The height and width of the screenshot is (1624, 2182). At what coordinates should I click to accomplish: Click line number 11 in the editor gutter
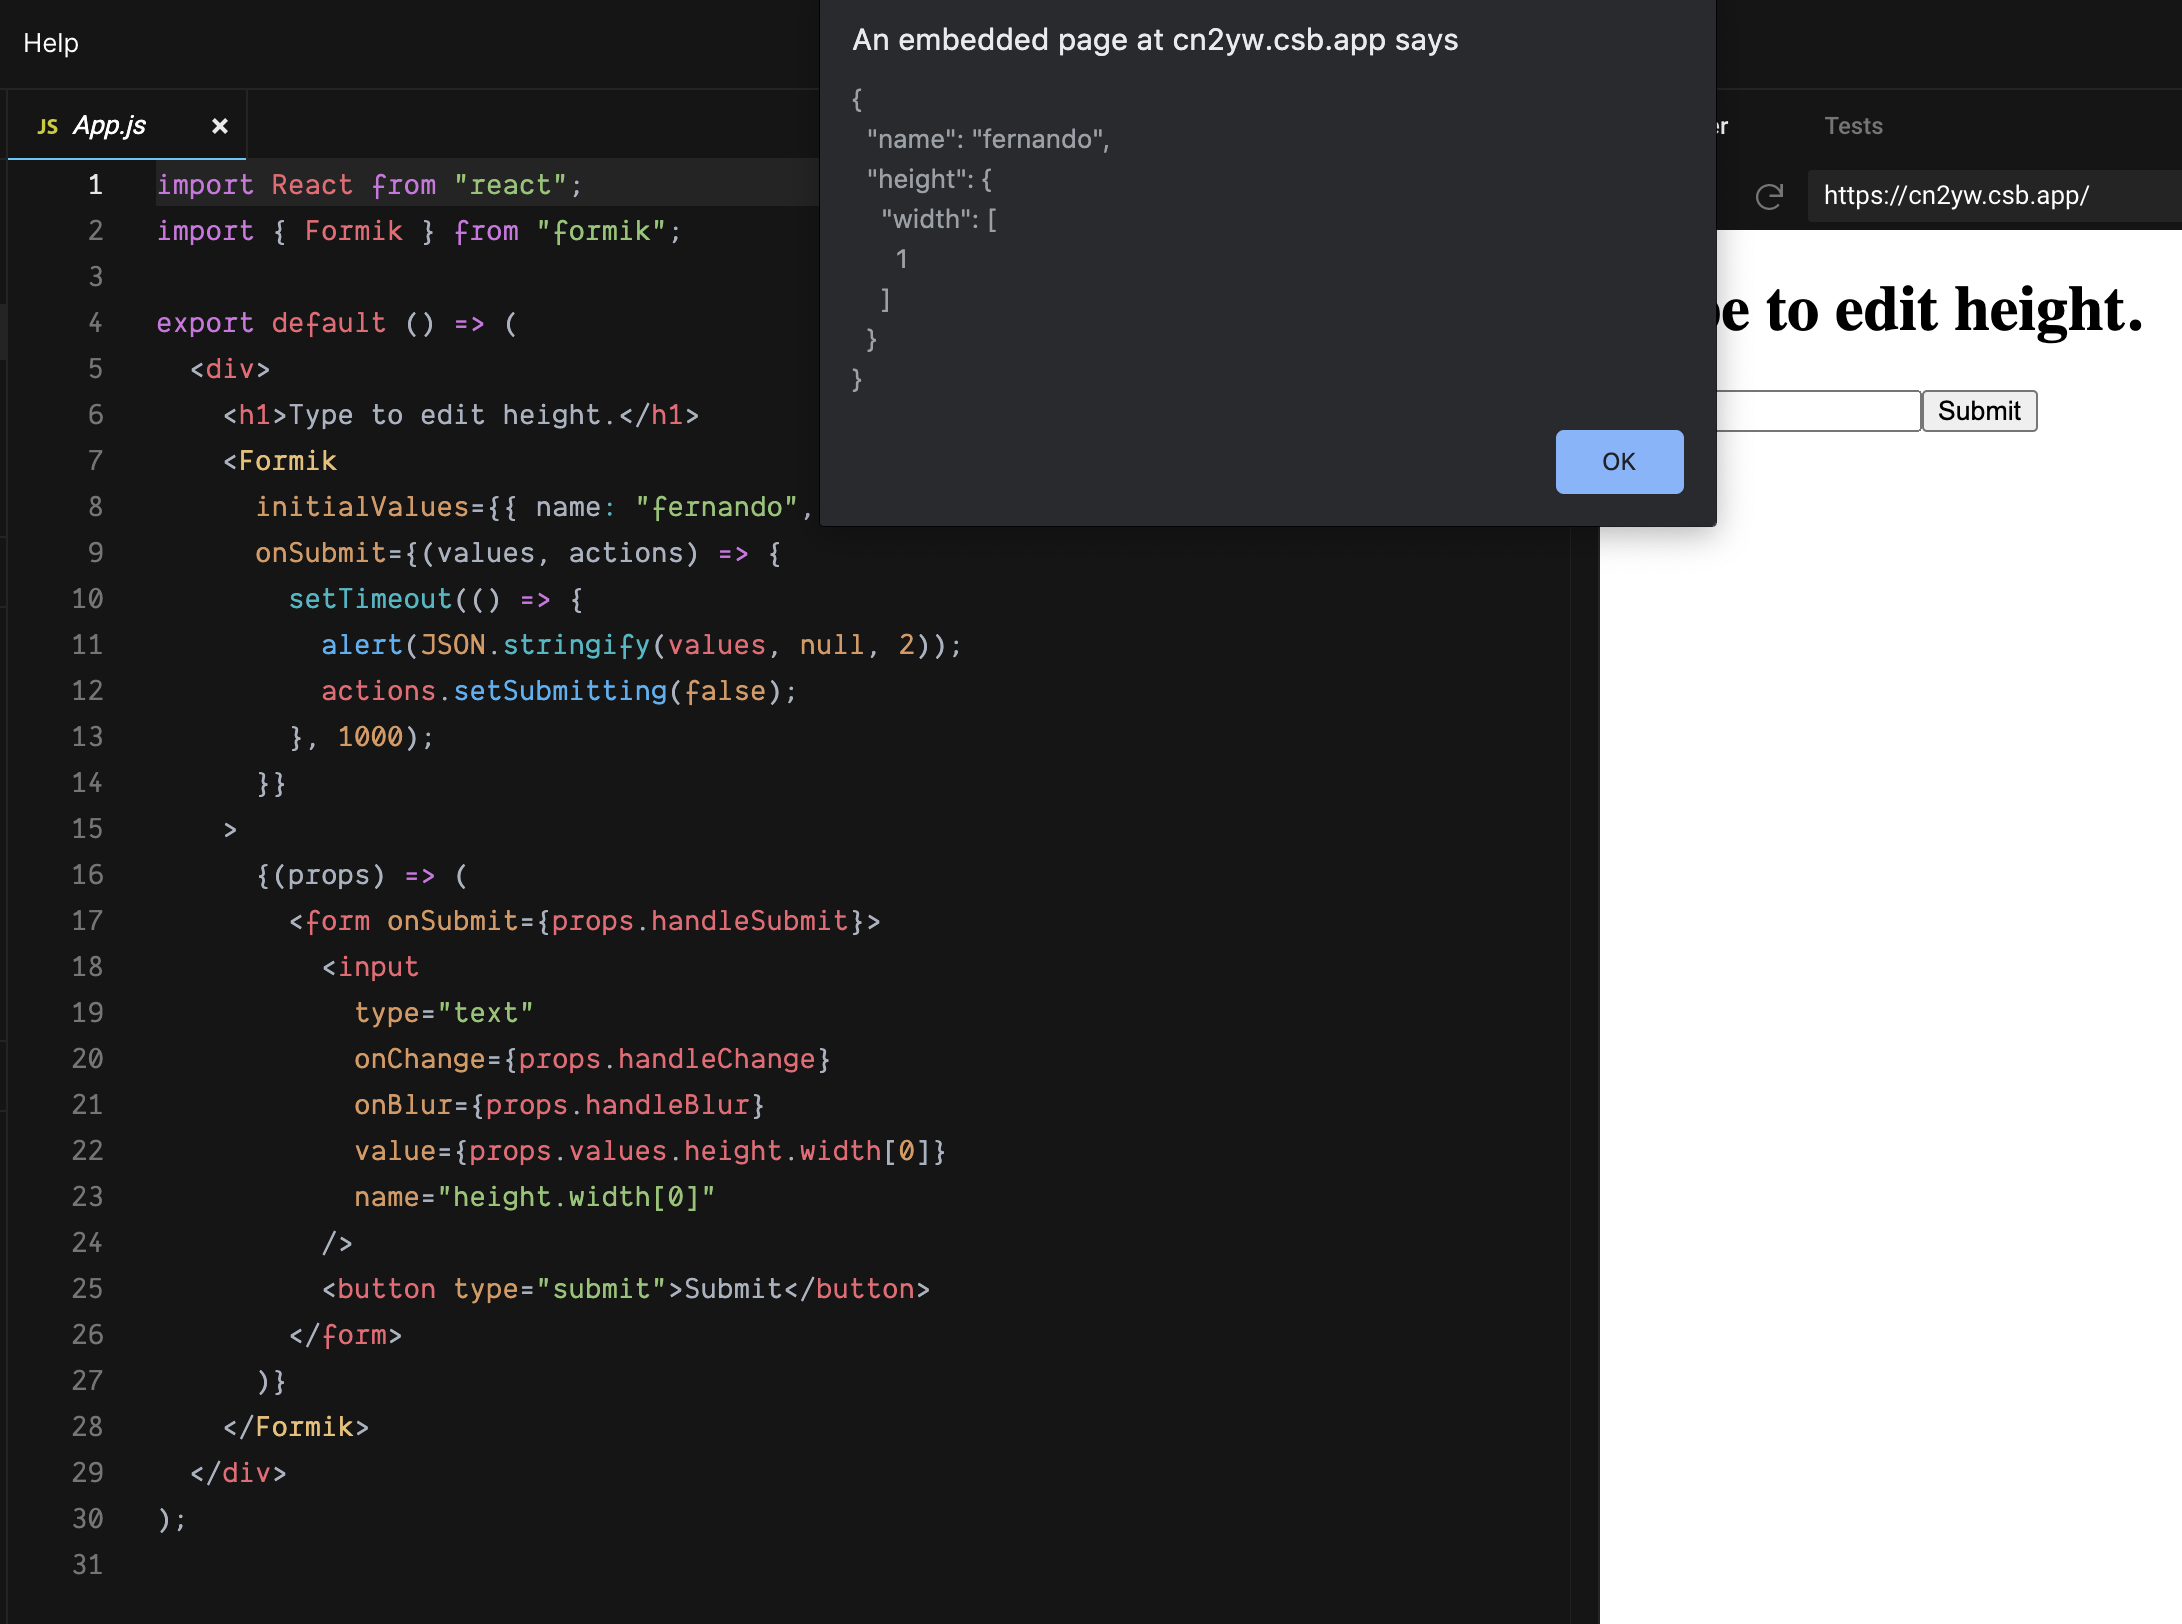click(87, 645)
